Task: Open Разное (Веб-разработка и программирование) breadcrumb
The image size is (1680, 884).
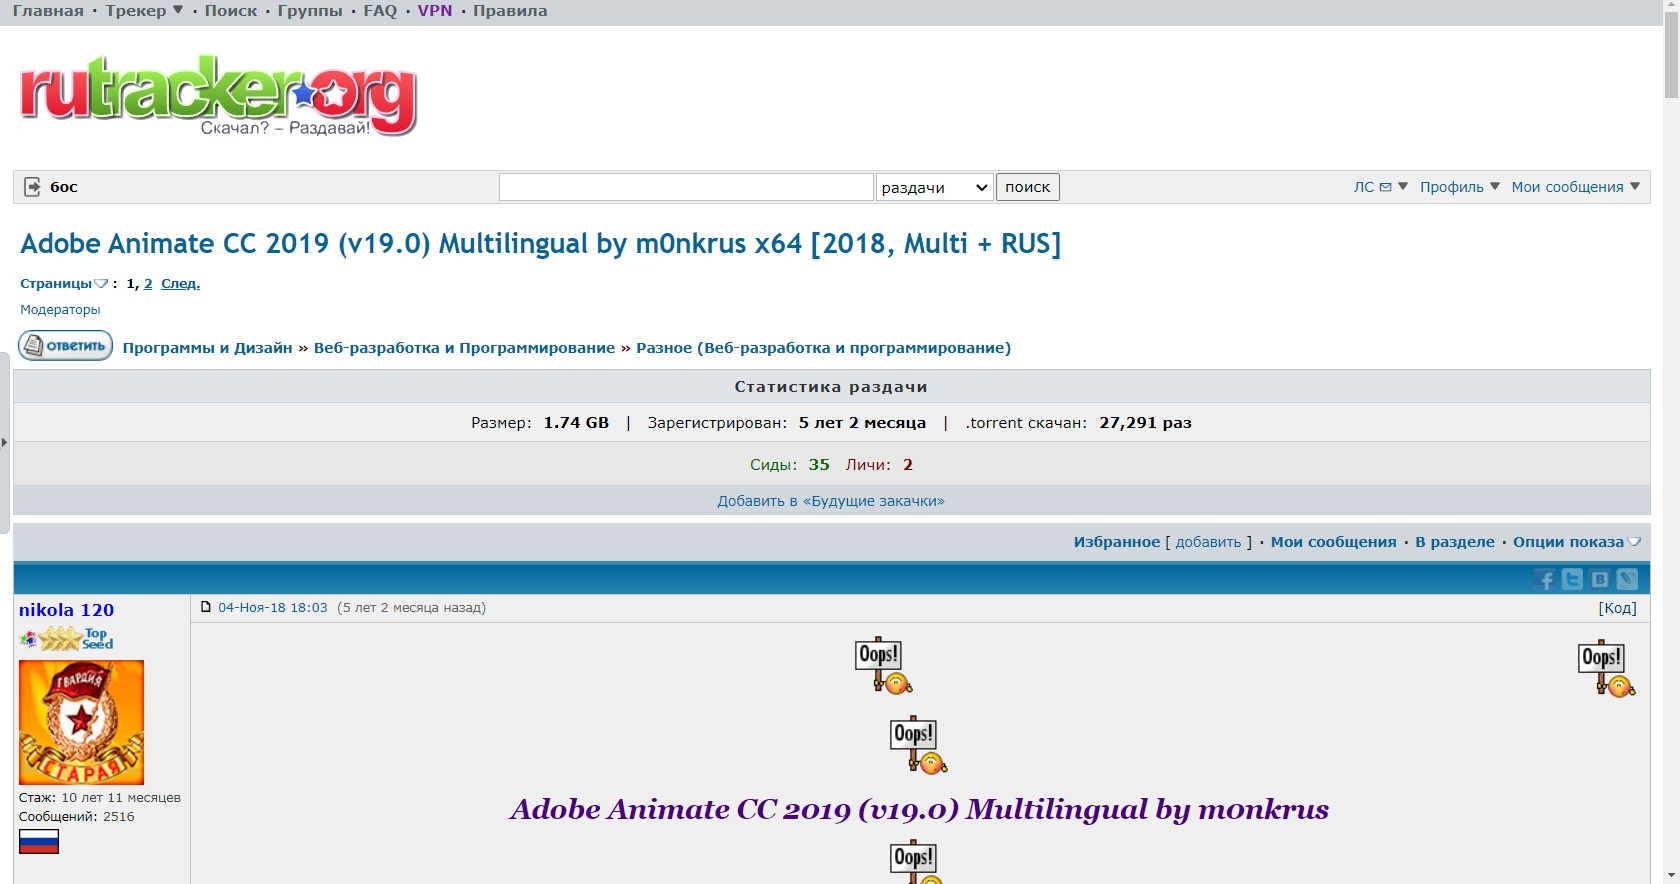Action: [x=824, y=348]
